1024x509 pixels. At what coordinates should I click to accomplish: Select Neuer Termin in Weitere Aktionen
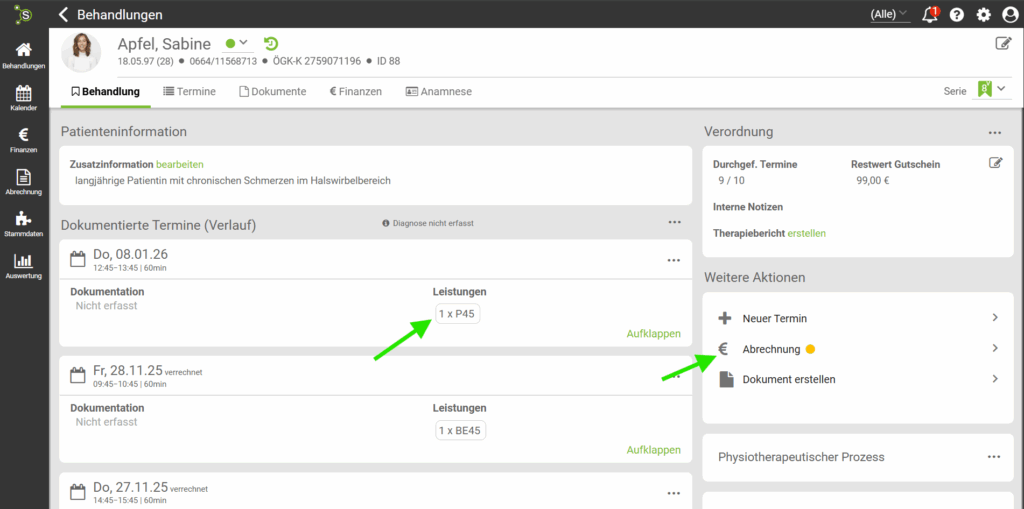click(x=774, y=318)
